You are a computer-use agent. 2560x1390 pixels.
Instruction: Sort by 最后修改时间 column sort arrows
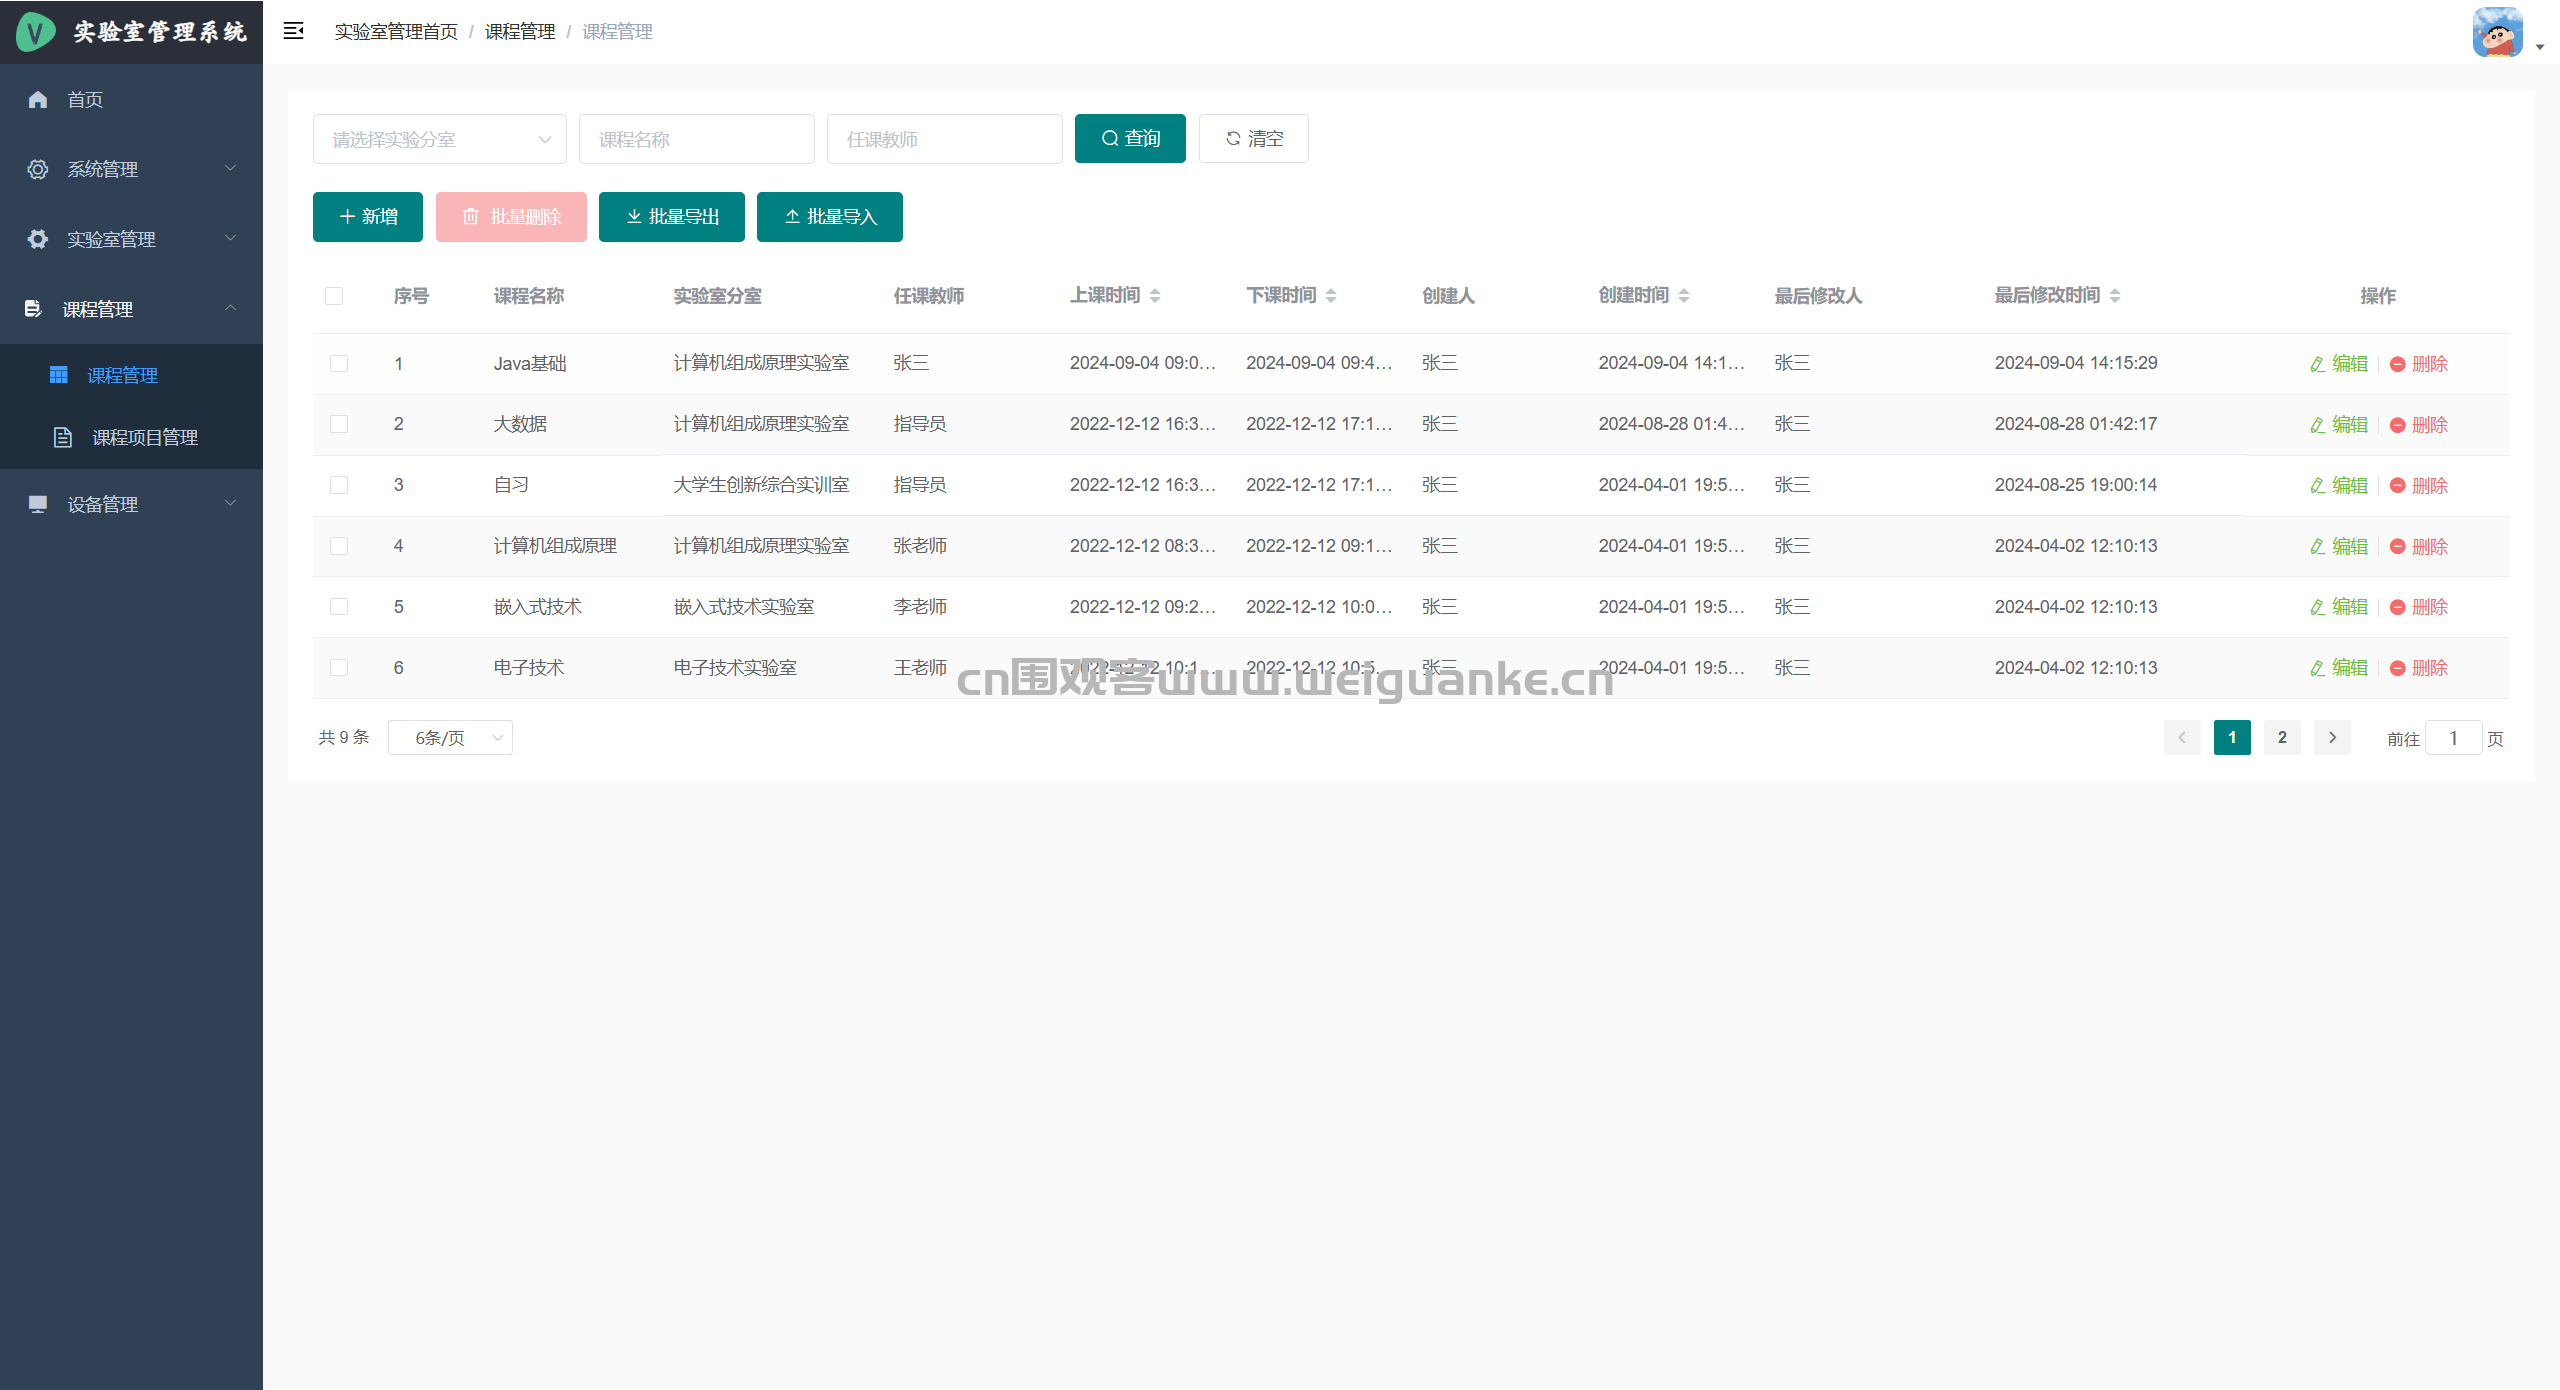point(2114,295)
